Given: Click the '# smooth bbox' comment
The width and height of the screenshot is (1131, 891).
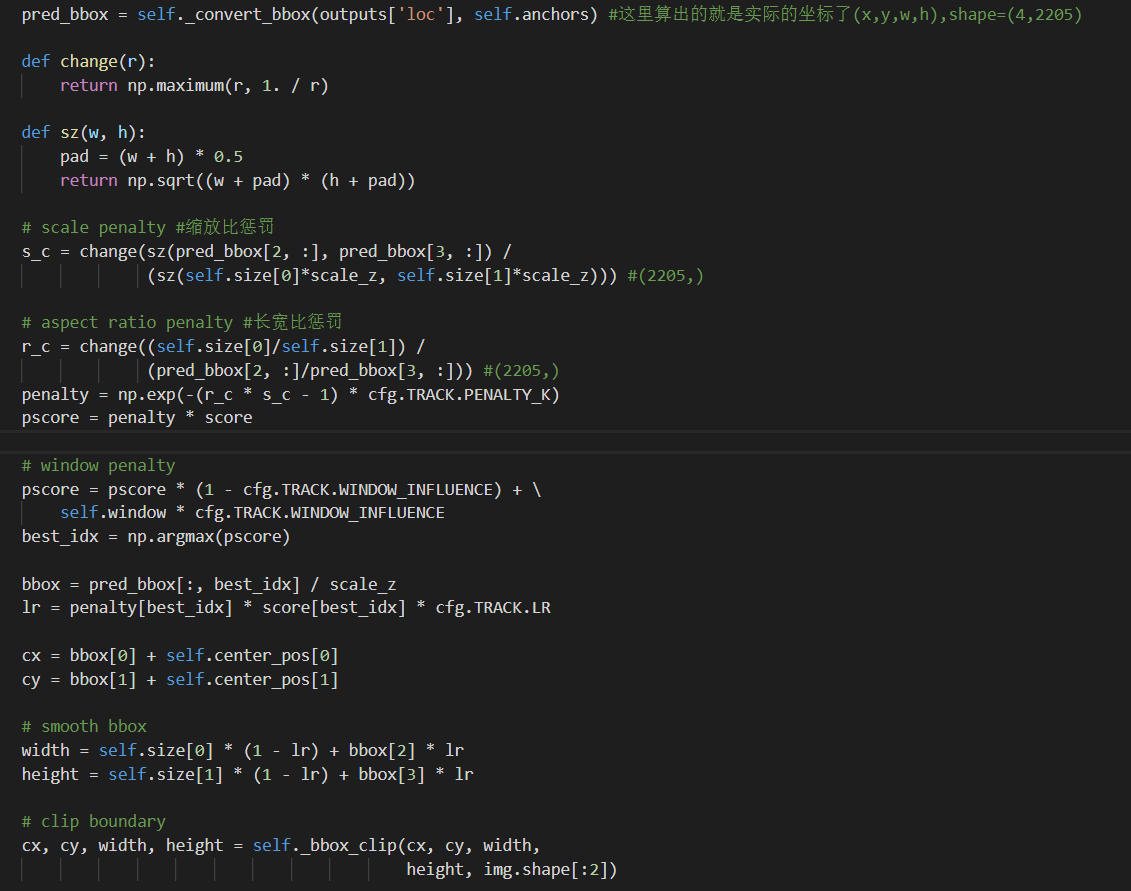Looking at the screenshot, I should tap(84, 727).
